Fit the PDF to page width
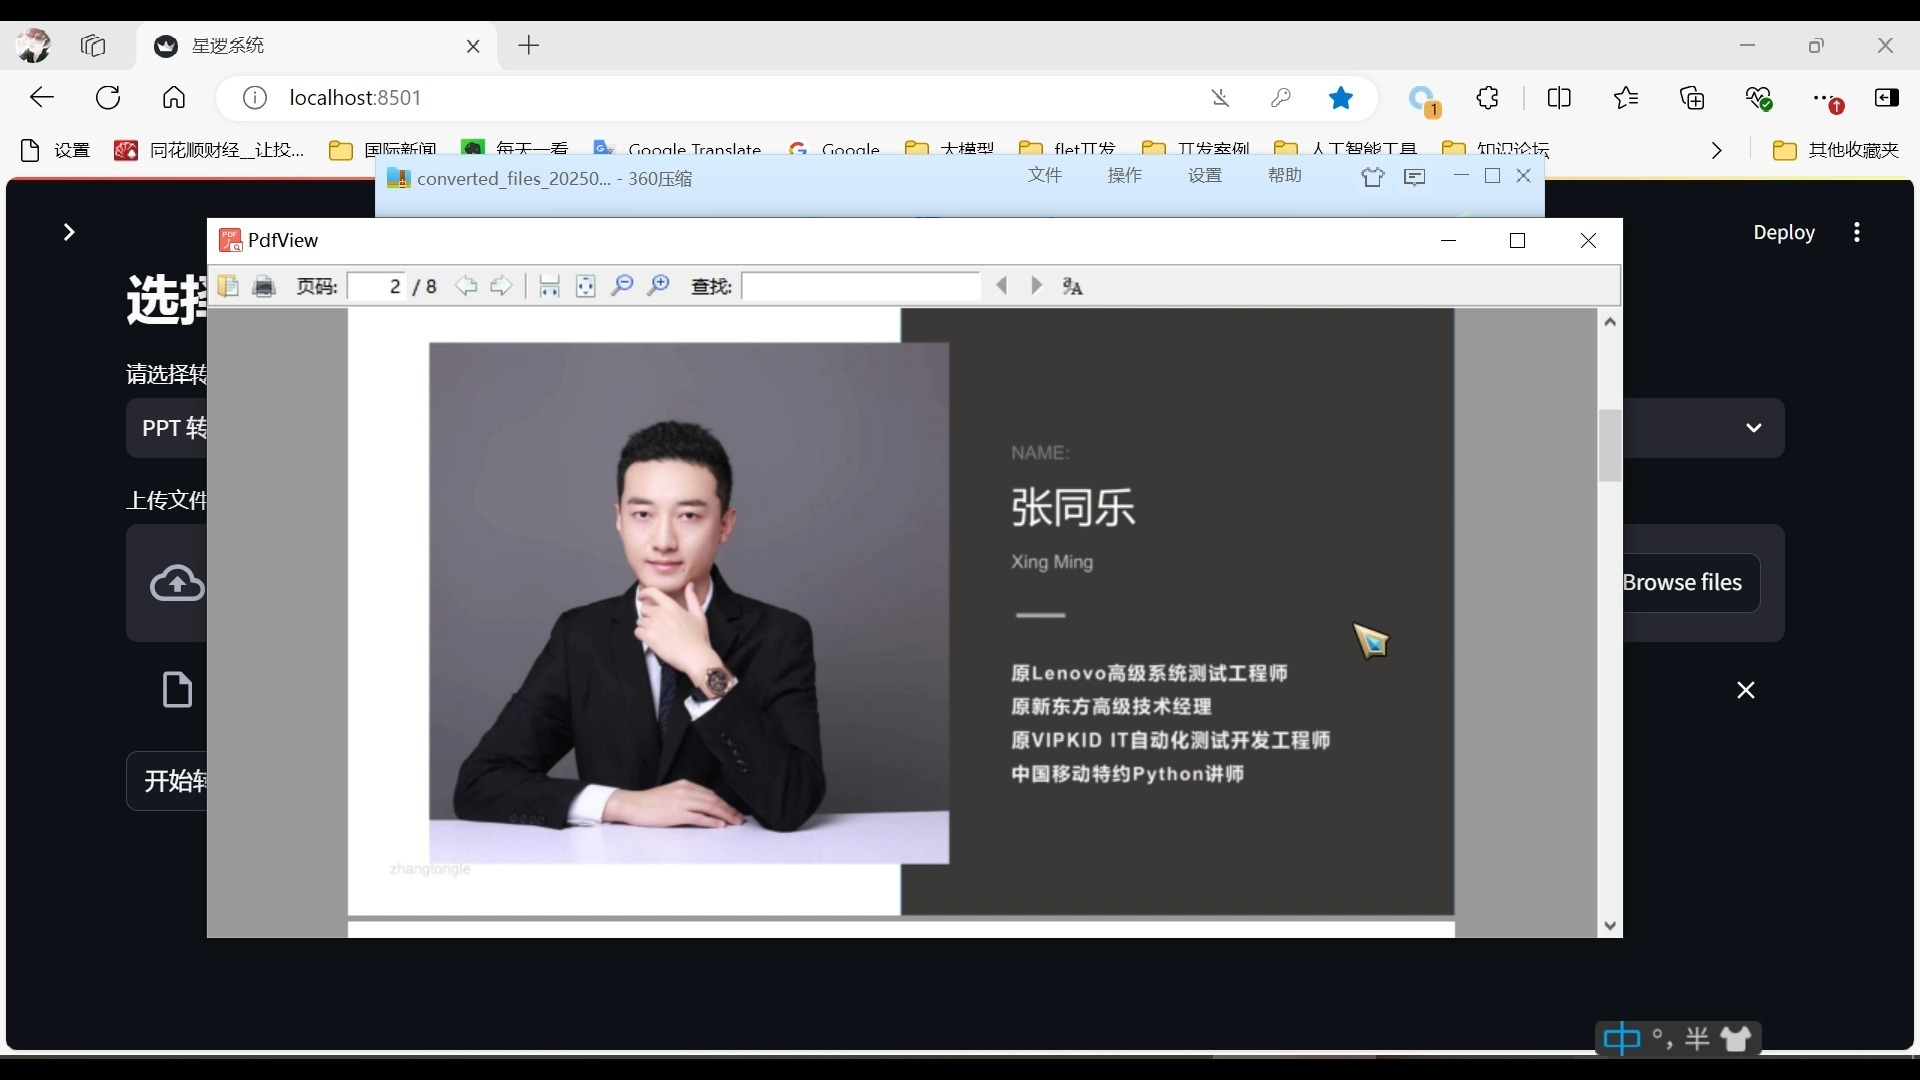The width and height of the screenshot is (1920, 1080). [x=549, y=286]
